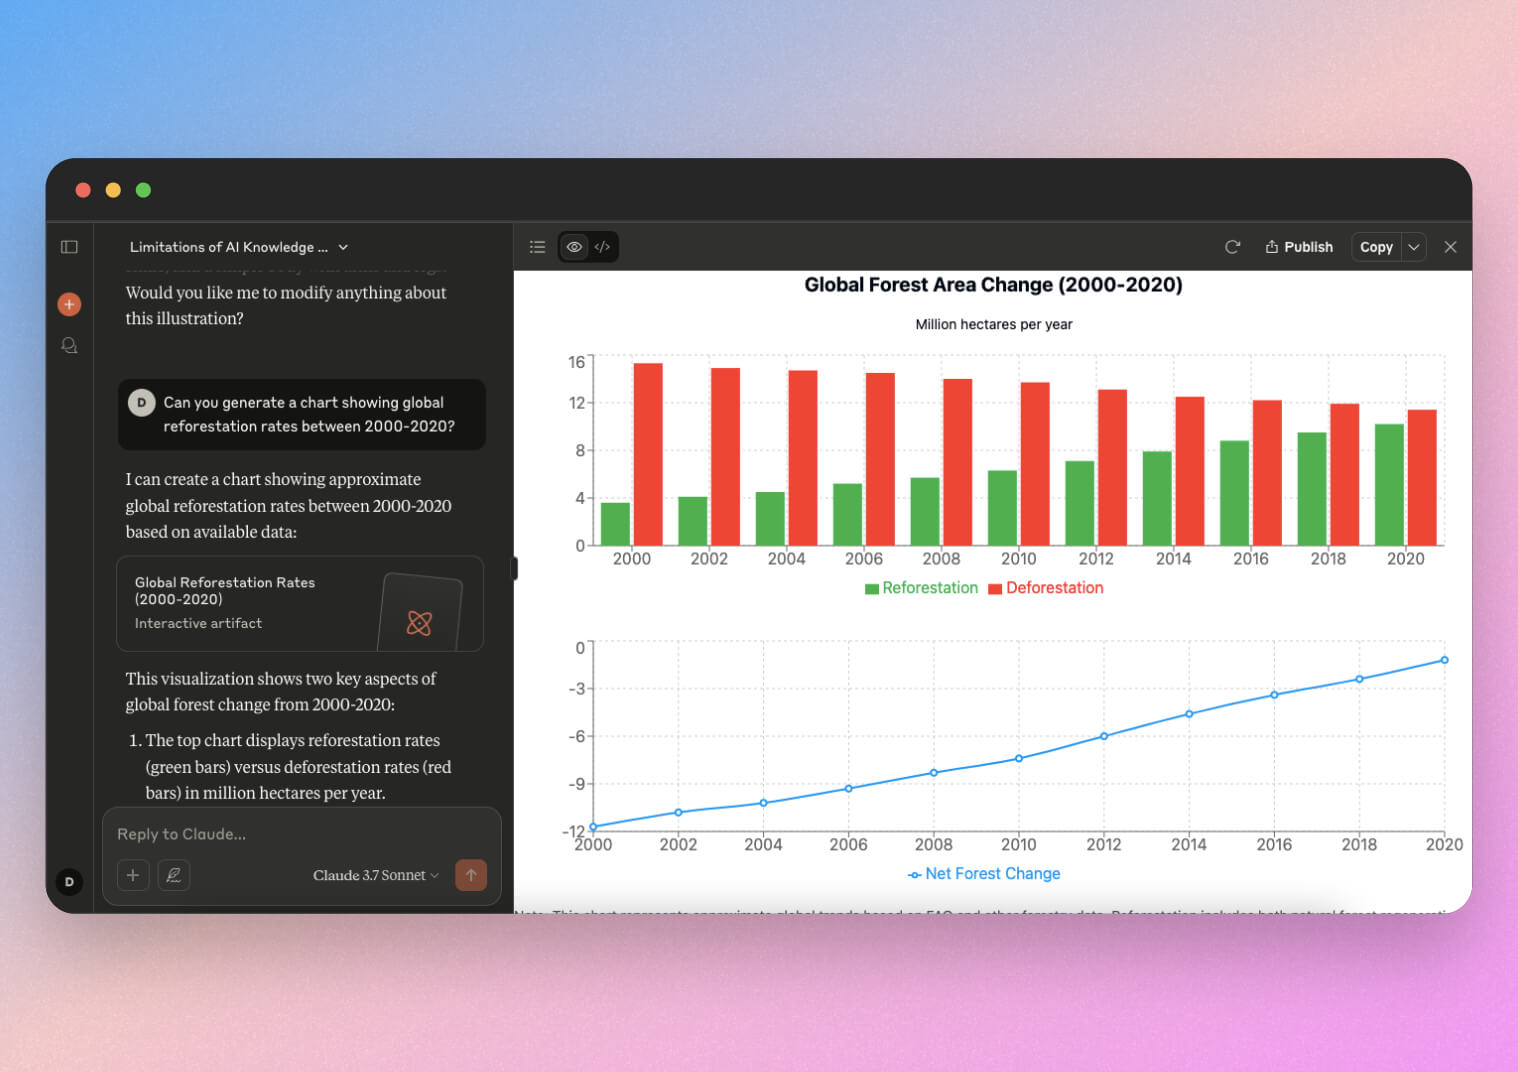The image size is (1518, 1072).
Task: Click the 2010 data point on the line chart
Action: (x=1019, y=758)
